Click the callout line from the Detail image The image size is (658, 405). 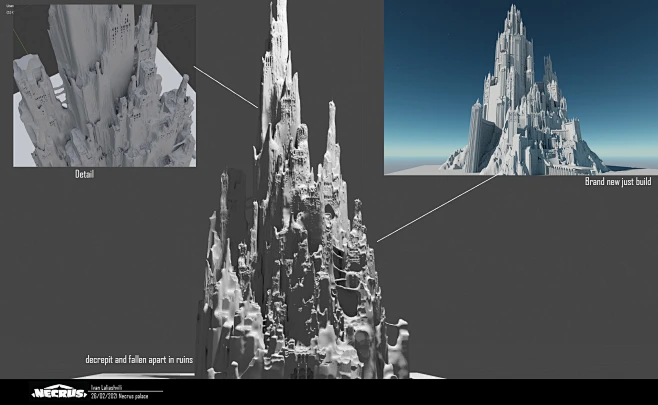(228, 87)
